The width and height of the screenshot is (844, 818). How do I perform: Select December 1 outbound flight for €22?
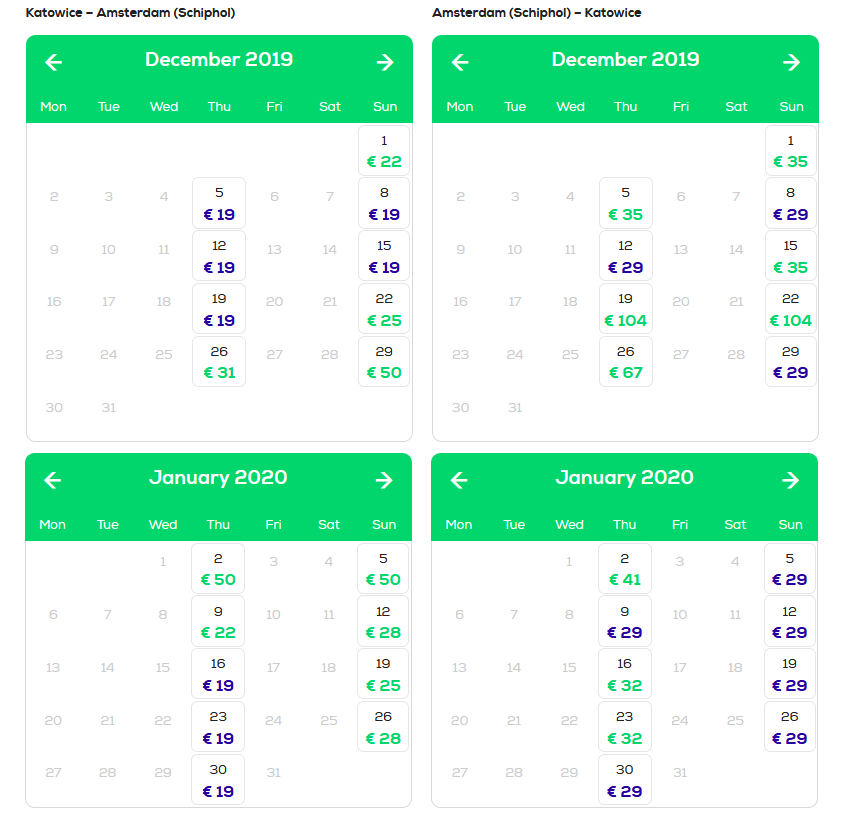(384, 151)
